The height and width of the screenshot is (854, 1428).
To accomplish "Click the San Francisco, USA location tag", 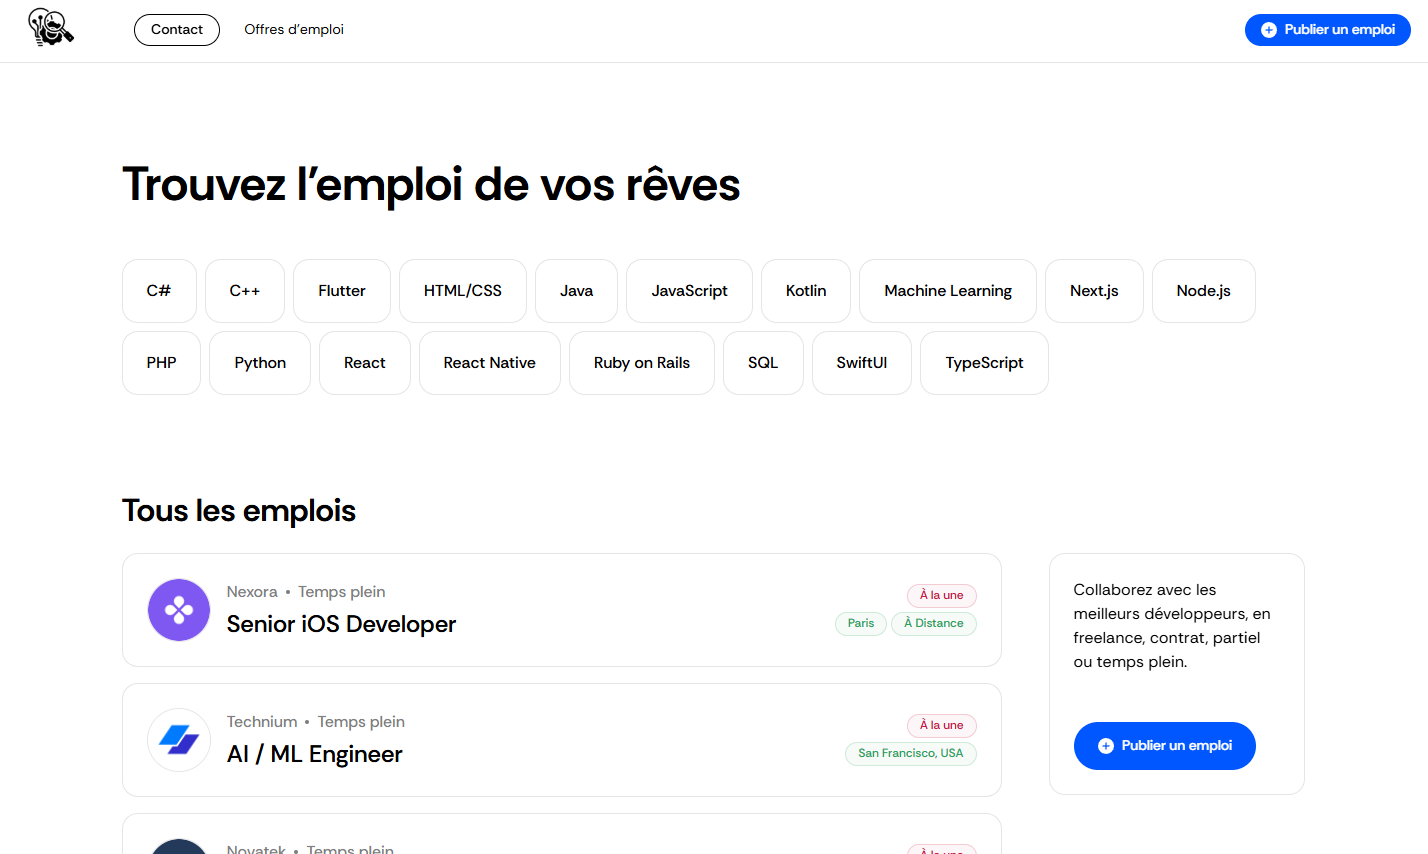I will (x=911, y=753).
